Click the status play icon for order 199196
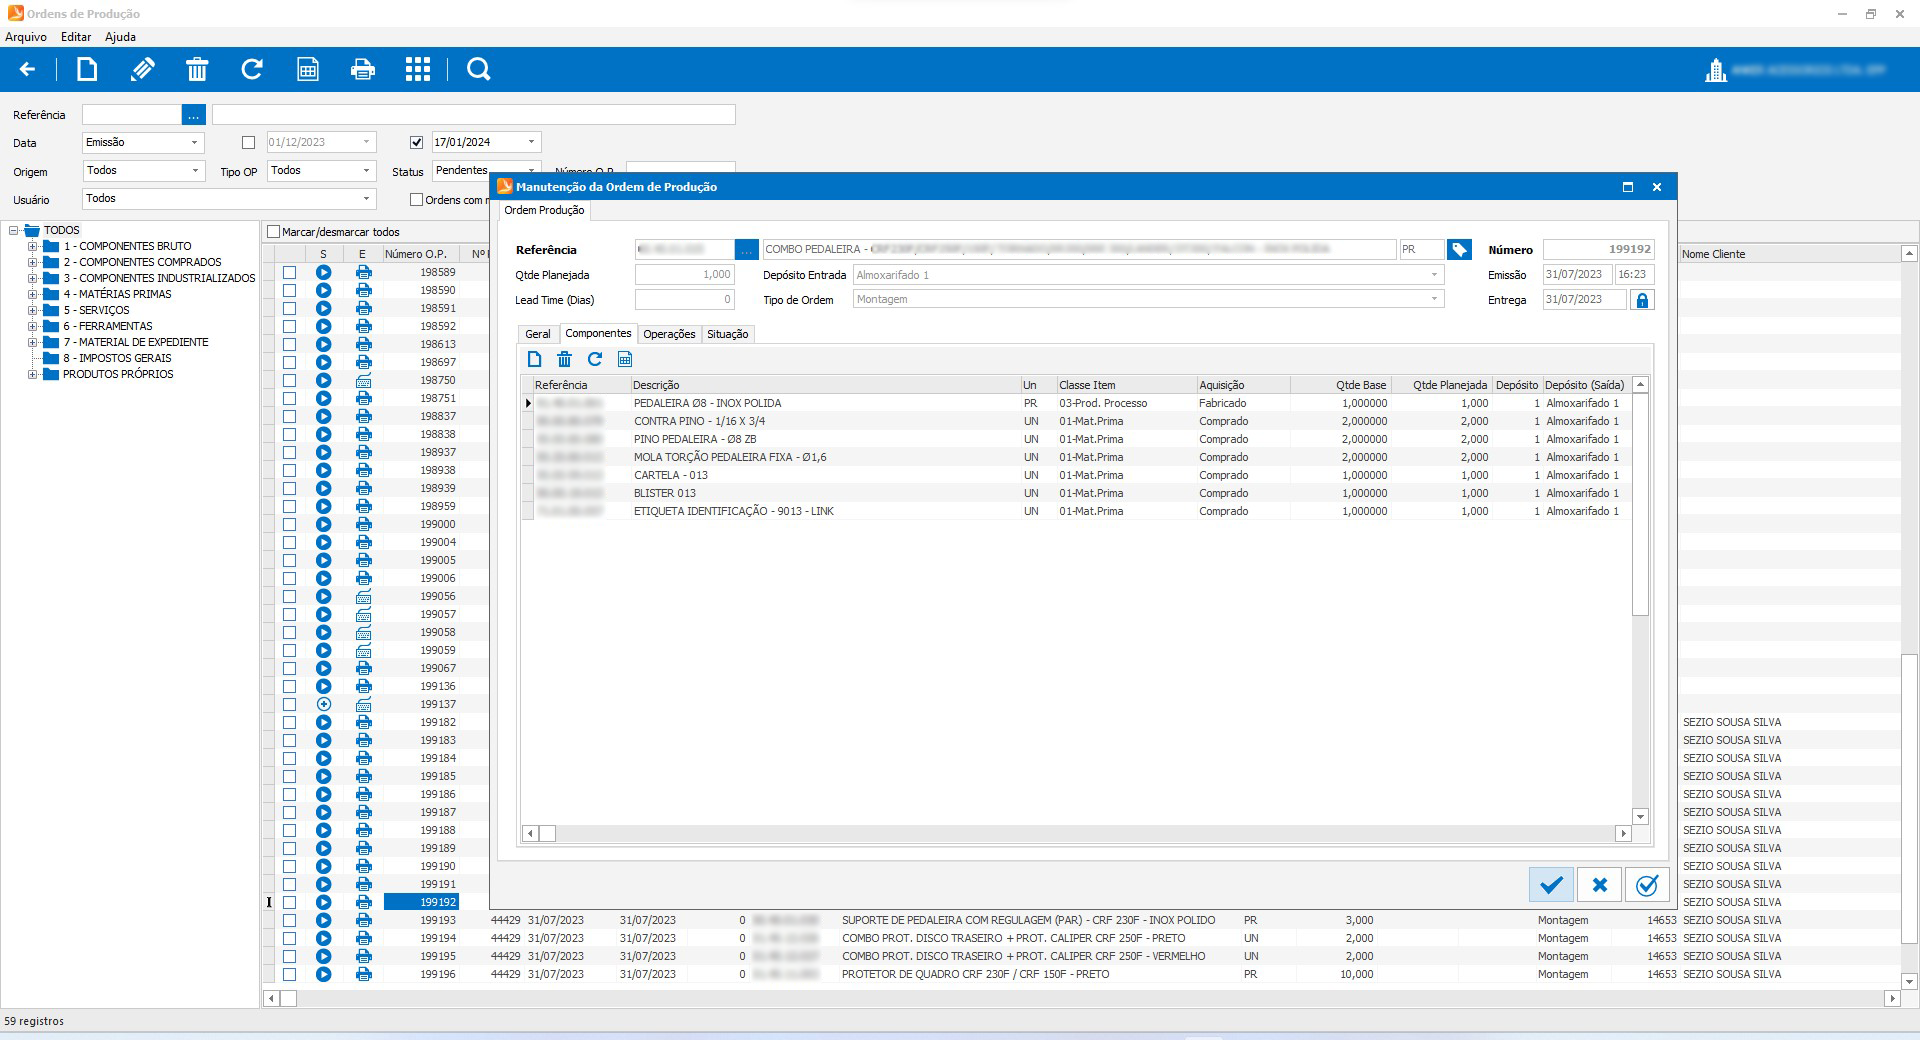 click(323, 974)
